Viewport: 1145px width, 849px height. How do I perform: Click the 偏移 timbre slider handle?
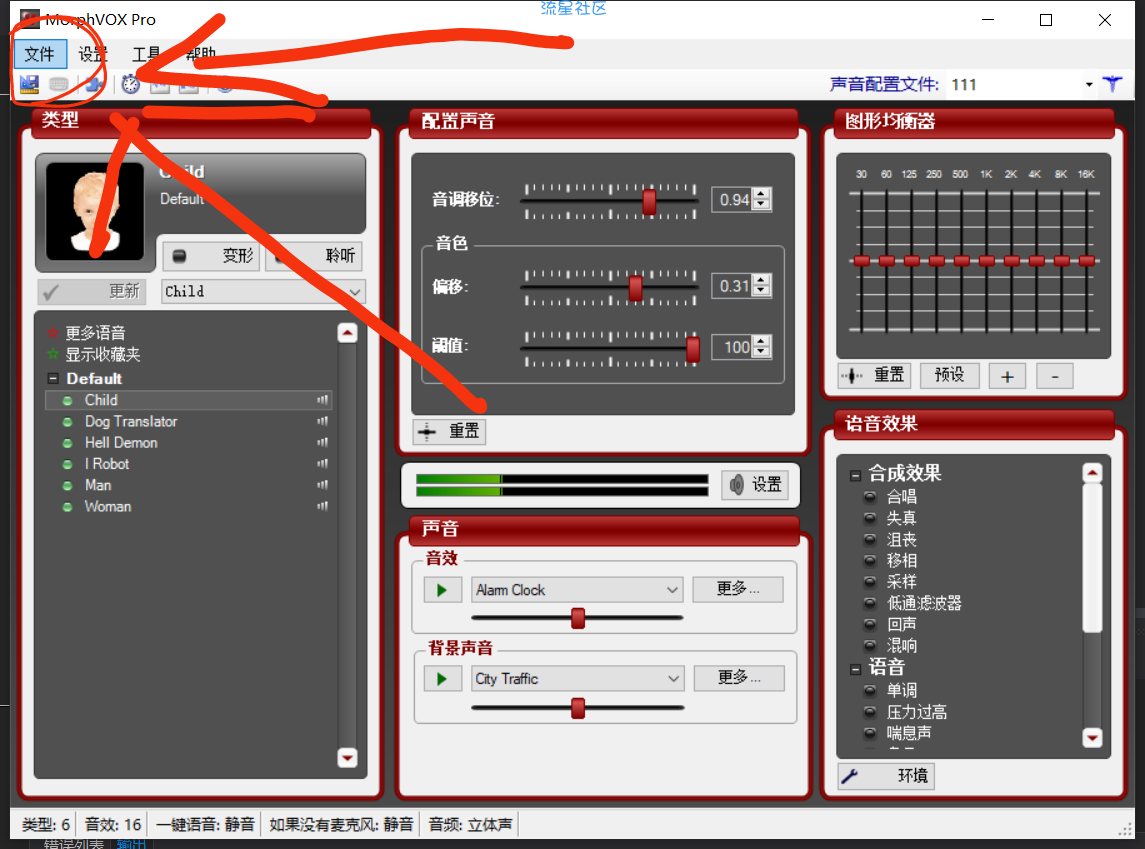[635, 288]
